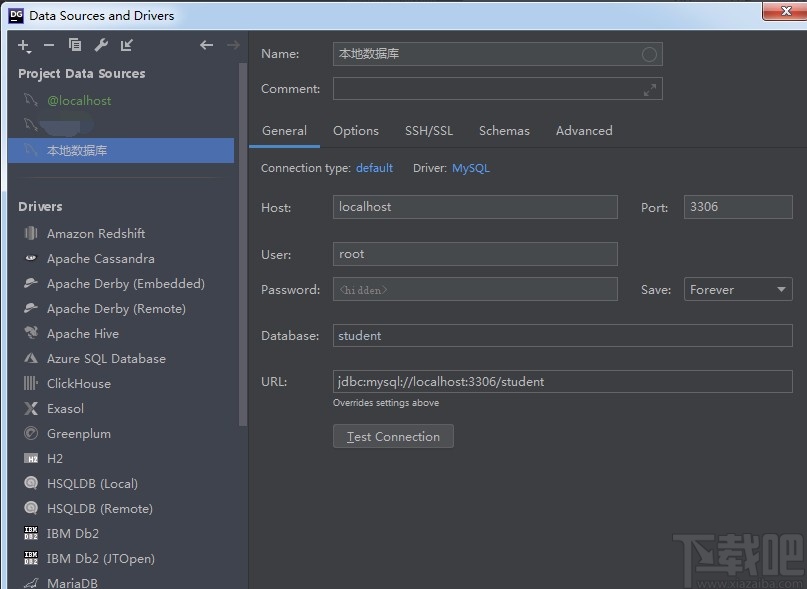This screenshot has width=807, height=589.
Task: Expand the Comment field with the arrows icon
Action: (649, 89)
